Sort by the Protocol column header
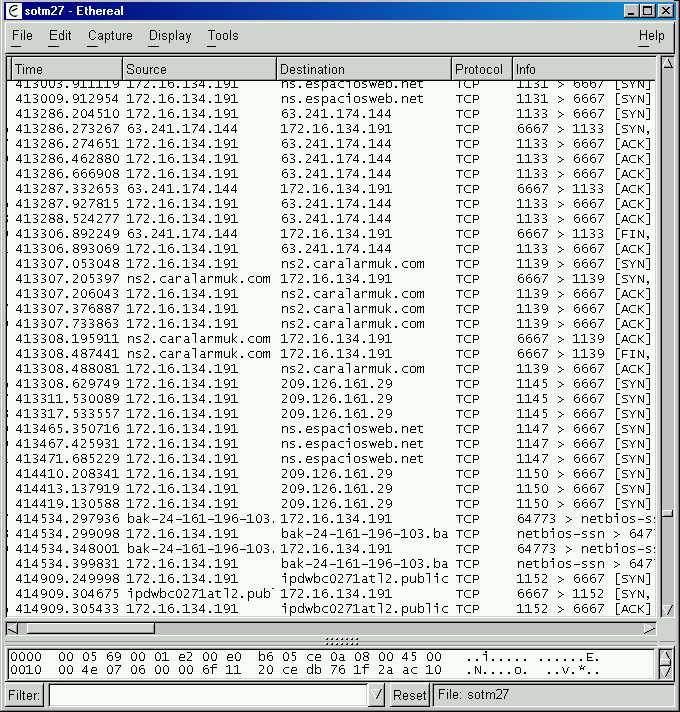 click(482, 69)
